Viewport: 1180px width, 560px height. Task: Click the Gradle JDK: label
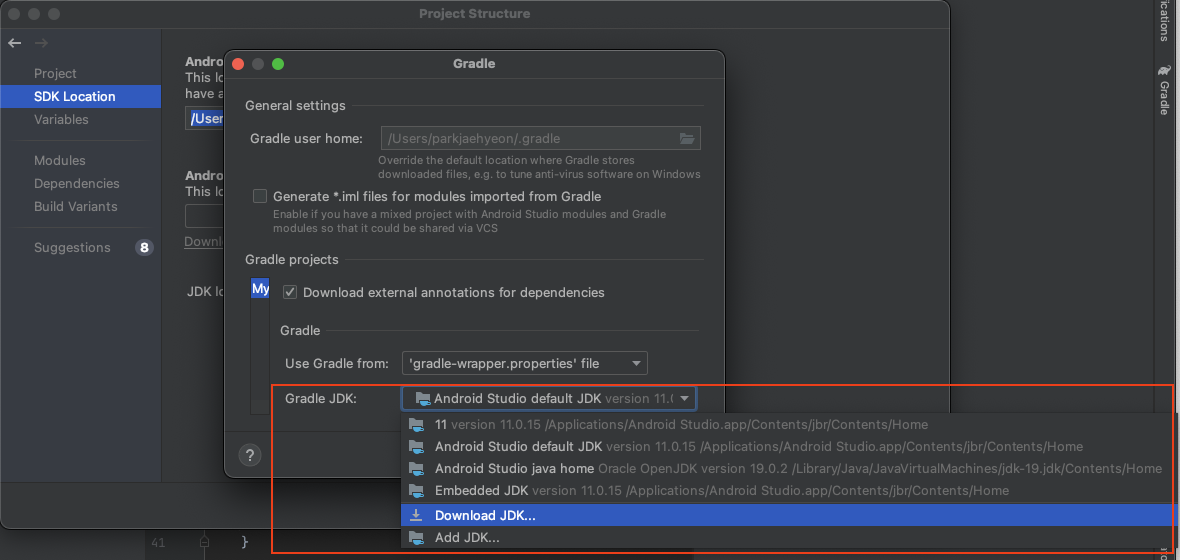click(321, 398)
